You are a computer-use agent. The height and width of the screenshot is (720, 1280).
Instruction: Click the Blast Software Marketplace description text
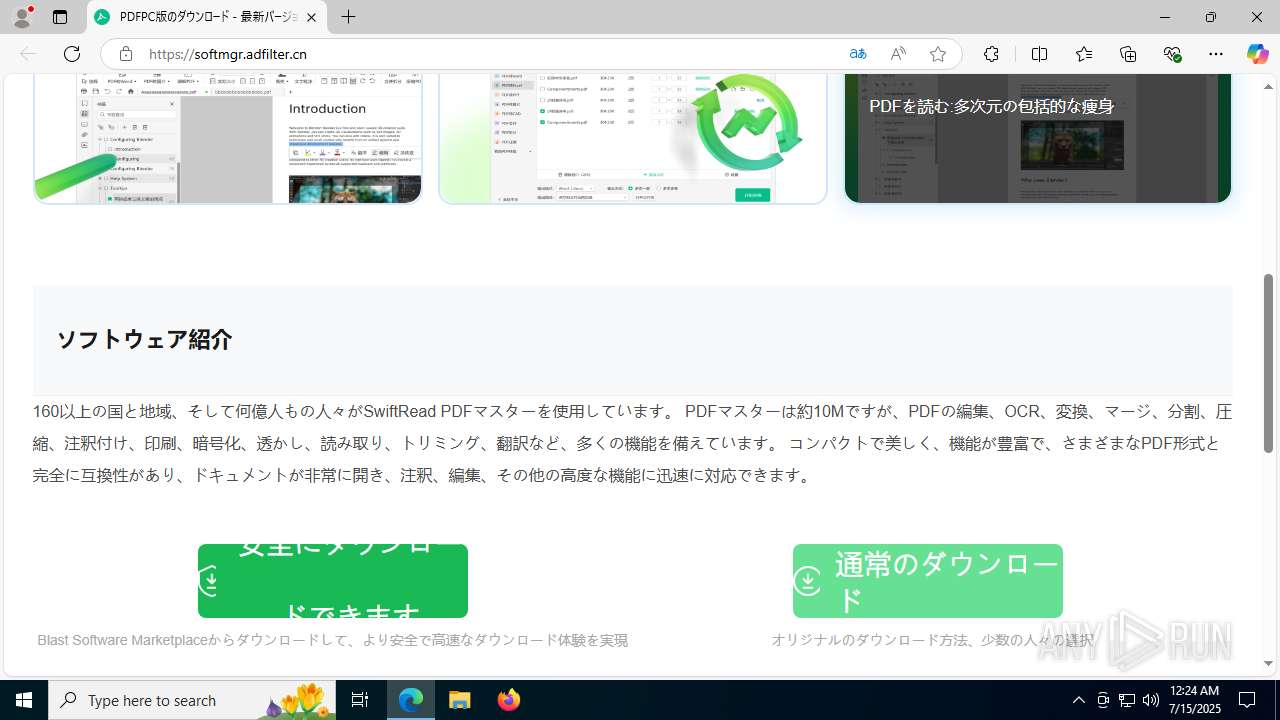tap(333, 640)
